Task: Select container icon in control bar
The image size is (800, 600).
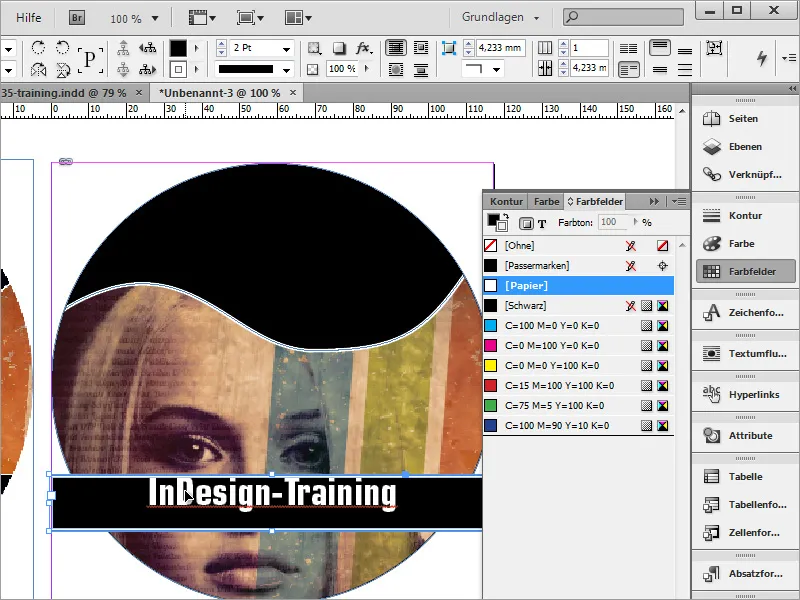Action: coord(123,48)
